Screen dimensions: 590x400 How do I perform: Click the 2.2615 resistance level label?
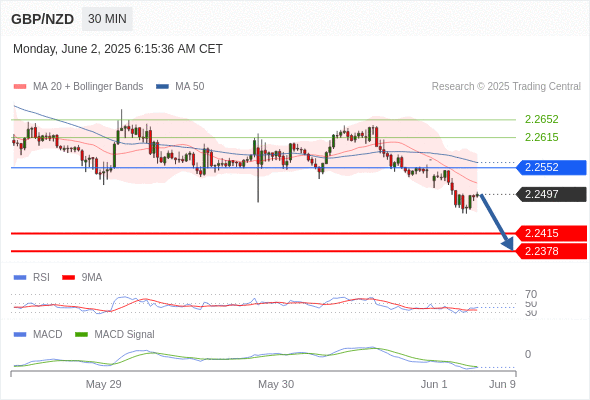click(x=541, y=137)
